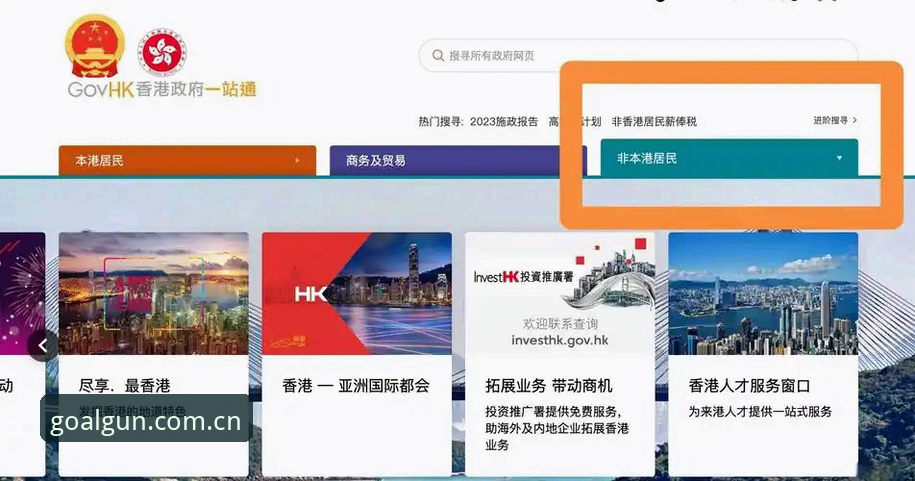This screenshot has width=915, height=481.
Task: Open the InvestHK 投资推广署 banner
Action: [x=560, y=294]
